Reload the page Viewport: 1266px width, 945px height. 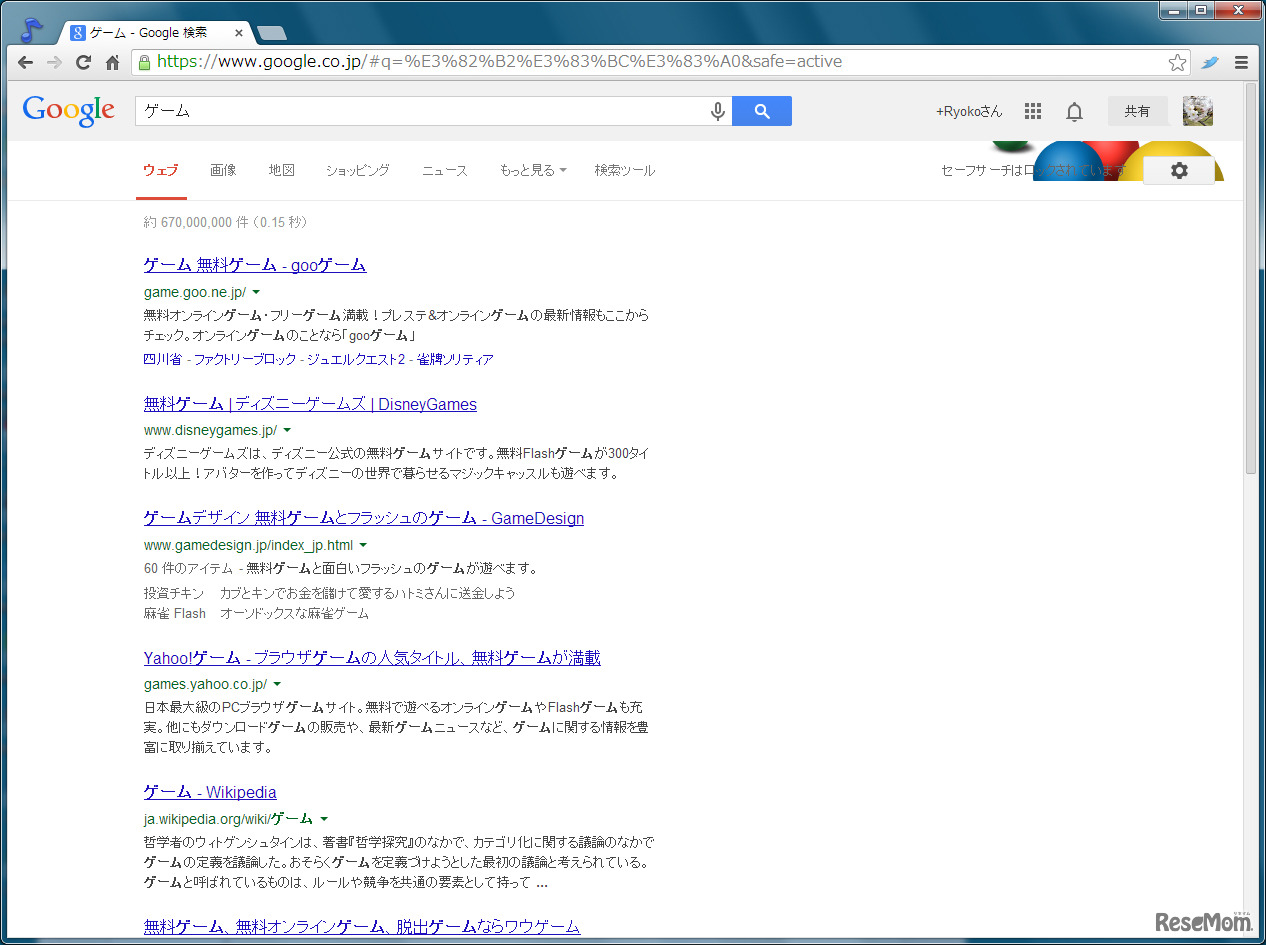click(x=84, y=62)
